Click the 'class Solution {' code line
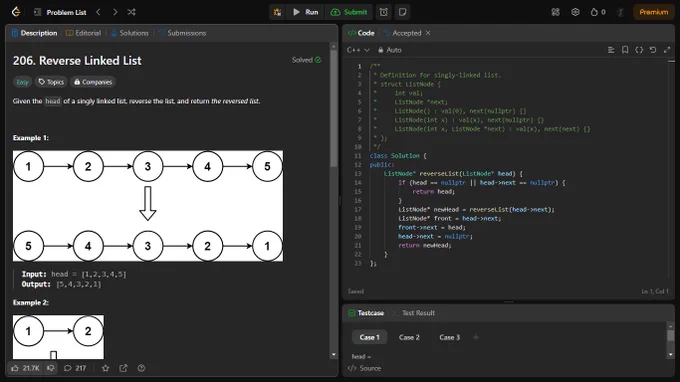The width and height of the screenshot is (680, 382). (398, 156)
